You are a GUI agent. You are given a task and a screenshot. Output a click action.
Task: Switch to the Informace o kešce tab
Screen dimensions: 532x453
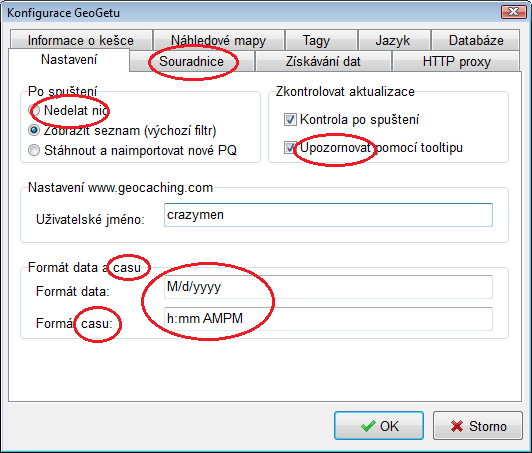pyautogui.click(x=81, y=40)
